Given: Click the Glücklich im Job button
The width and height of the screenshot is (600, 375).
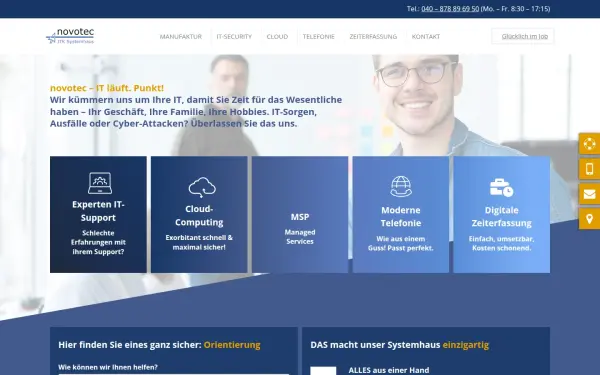Looking at the screenshot, I should coord(523,36).
